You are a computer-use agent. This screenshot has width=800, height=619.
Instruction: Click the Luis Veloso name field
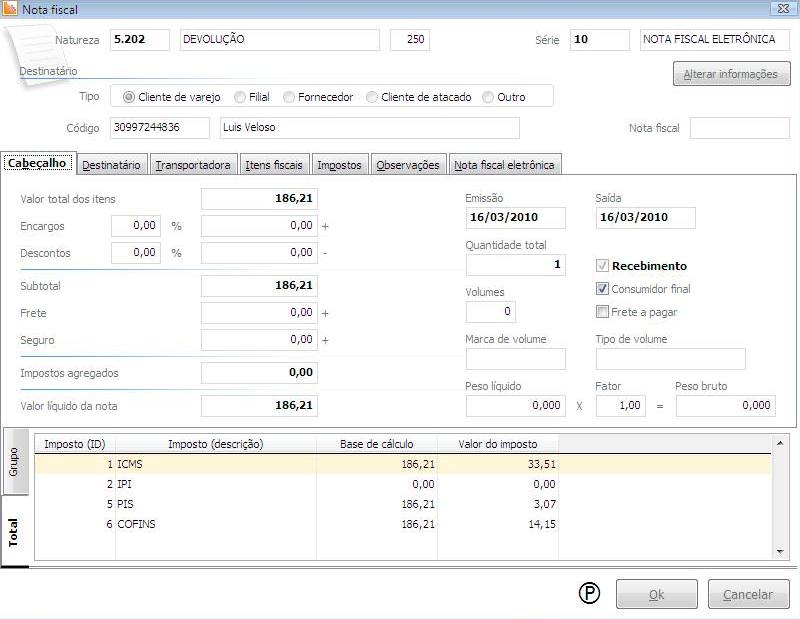370,128
